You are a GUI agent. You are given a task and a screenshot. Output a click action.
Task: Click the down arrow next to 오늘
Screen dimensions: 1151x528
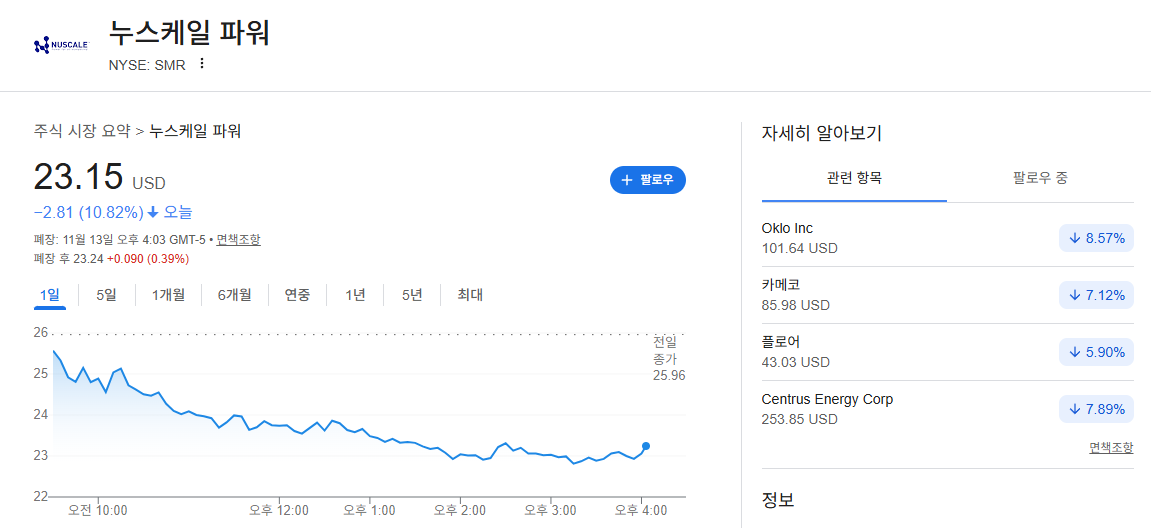pyautogui.click(x=153, y=212)
